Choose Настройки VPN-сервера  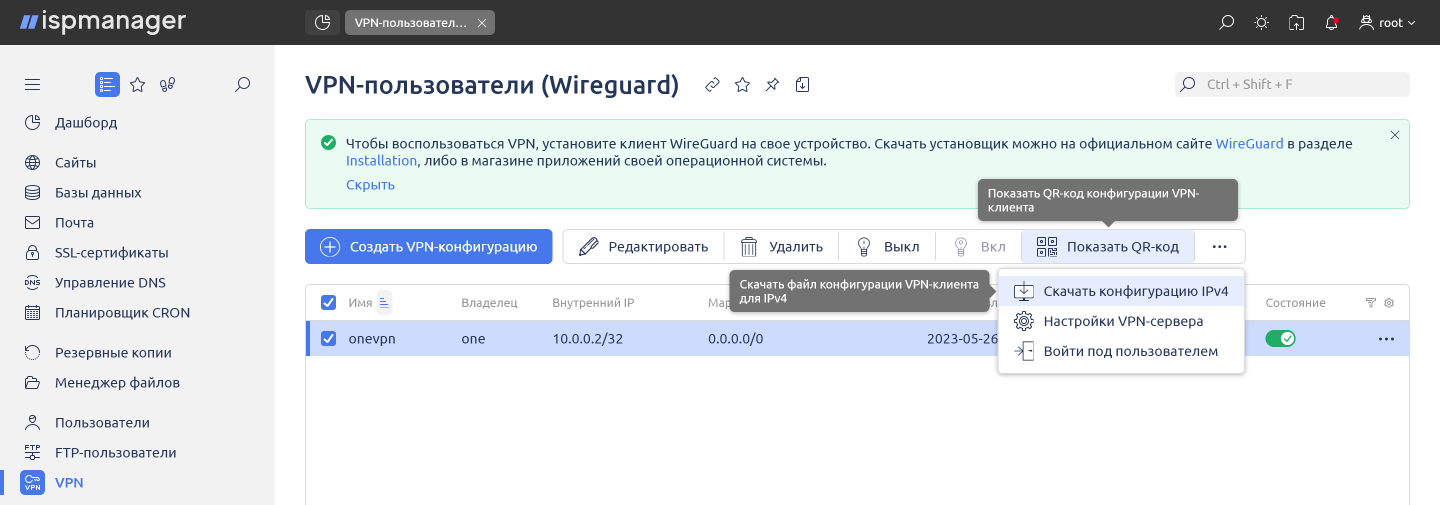1121,321
